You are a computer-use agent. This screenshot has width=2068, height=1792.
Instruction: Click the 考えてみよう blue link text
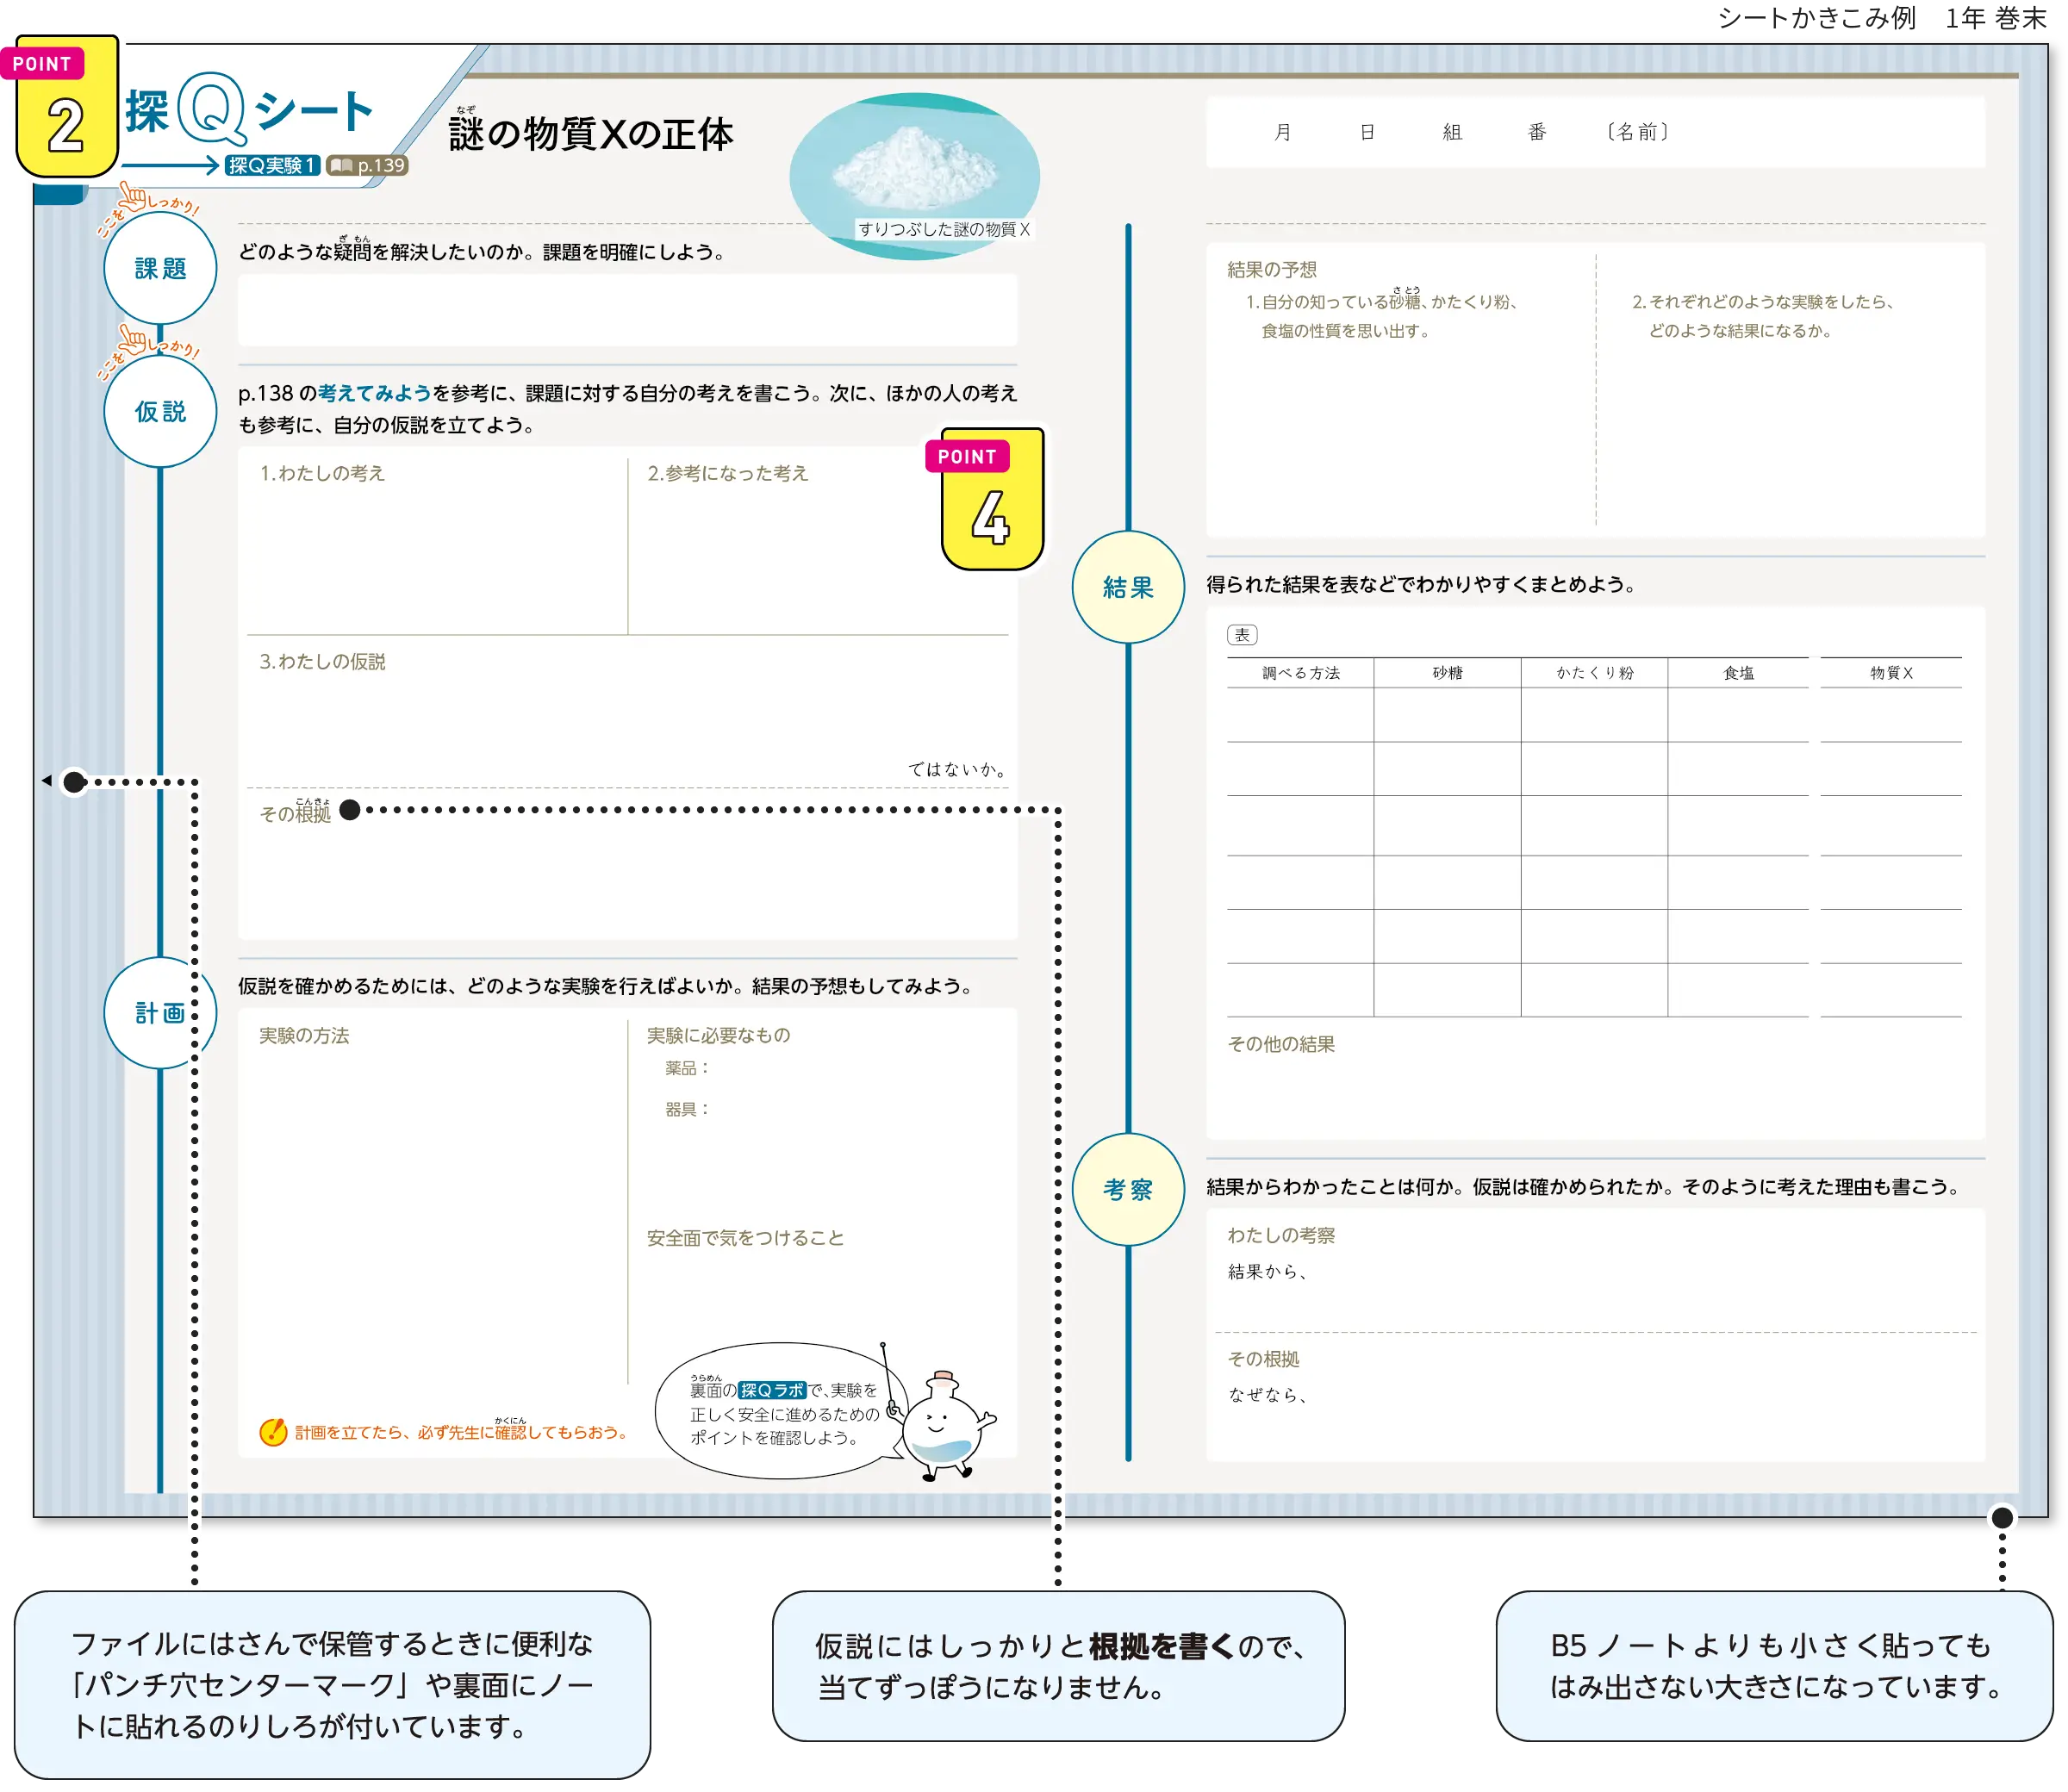click(374, 393)
